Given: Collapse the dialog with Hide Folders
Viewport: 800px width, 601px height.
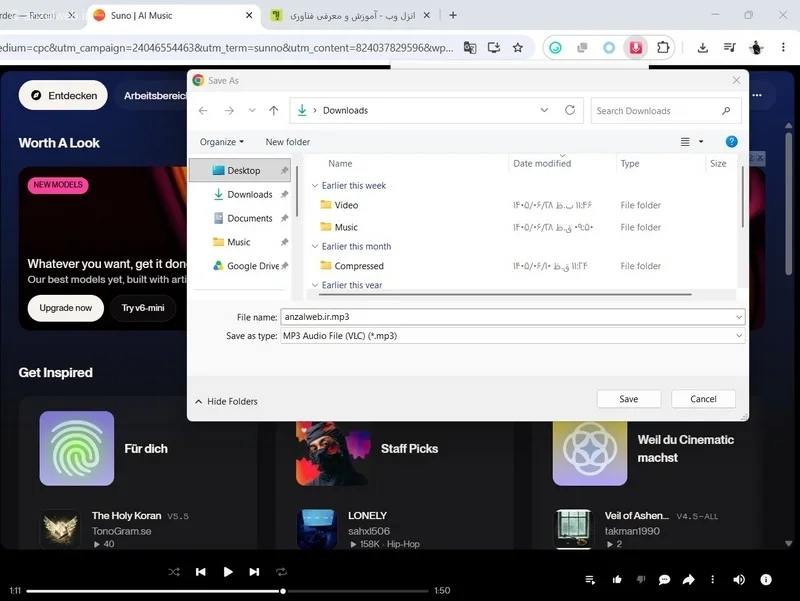Looking at the screenshot, I should coord(226,402).
